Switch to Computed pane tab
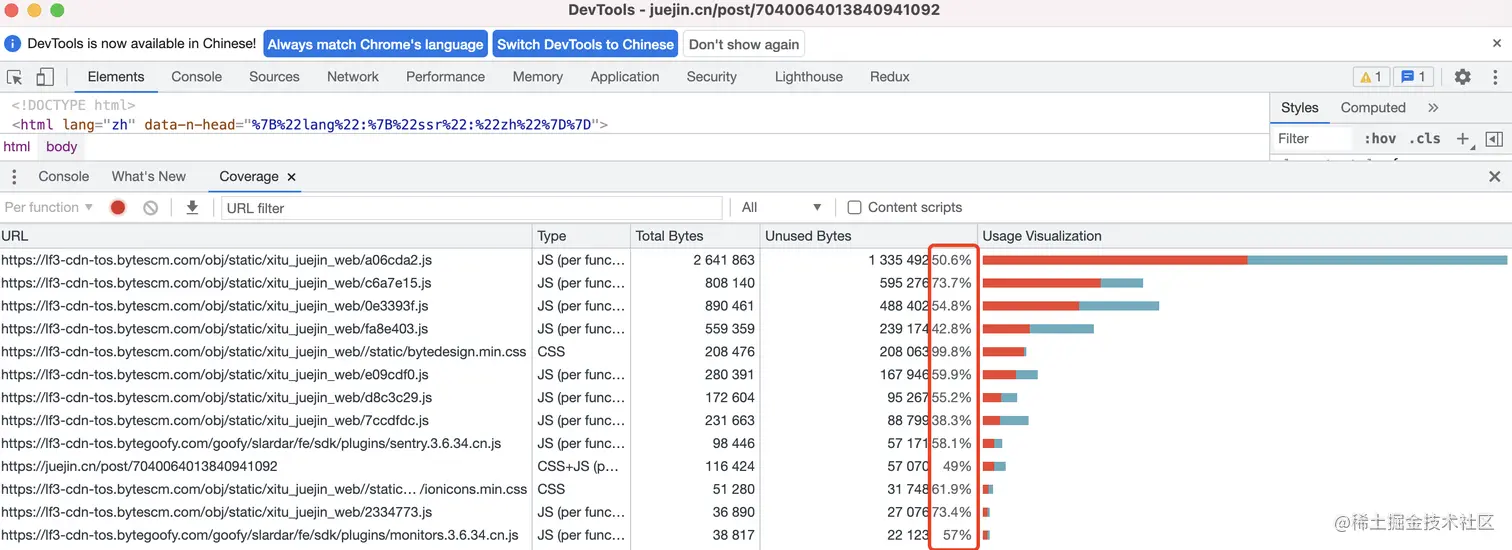This screenshot has width=1512, height=550. (1373, 108)
